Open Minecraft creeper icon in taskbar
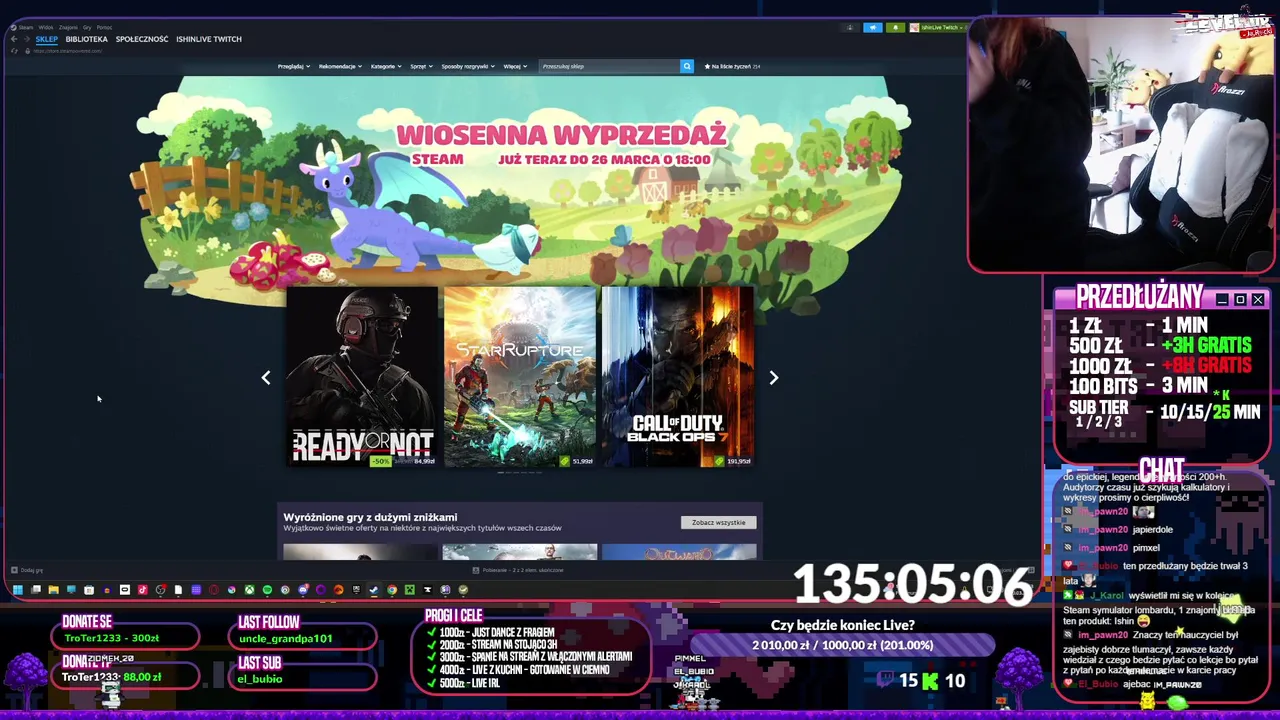The width and height of the screenshot is (1280, 720). point(409,590)
